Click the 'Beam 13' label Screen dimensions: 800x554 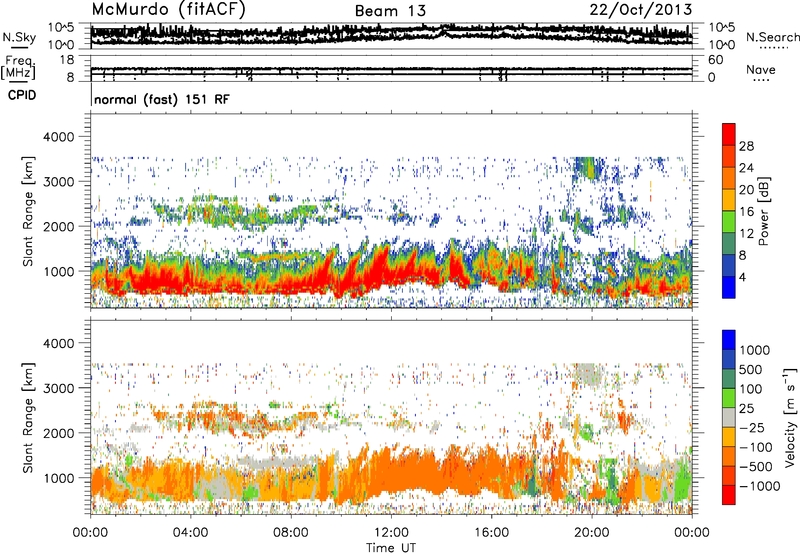click(x=390, y=11)
